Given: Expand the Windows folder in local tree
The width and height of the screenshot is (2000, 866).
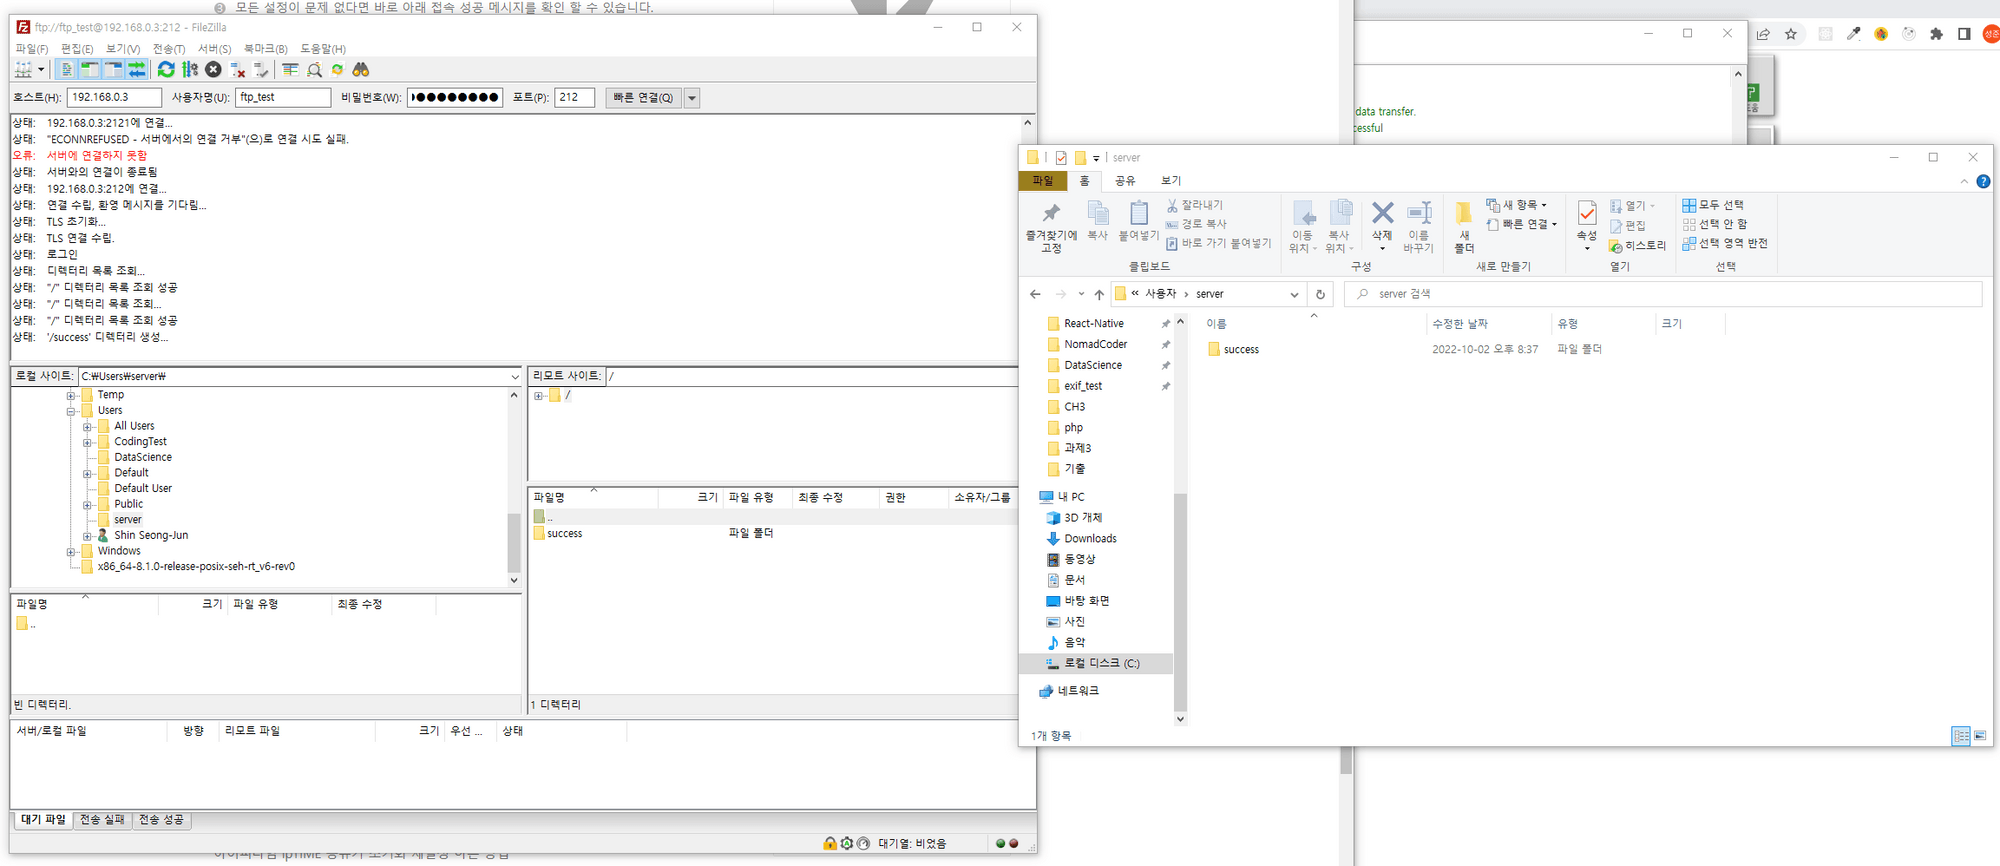Looking at the screenshot, I should pos(71,552).
